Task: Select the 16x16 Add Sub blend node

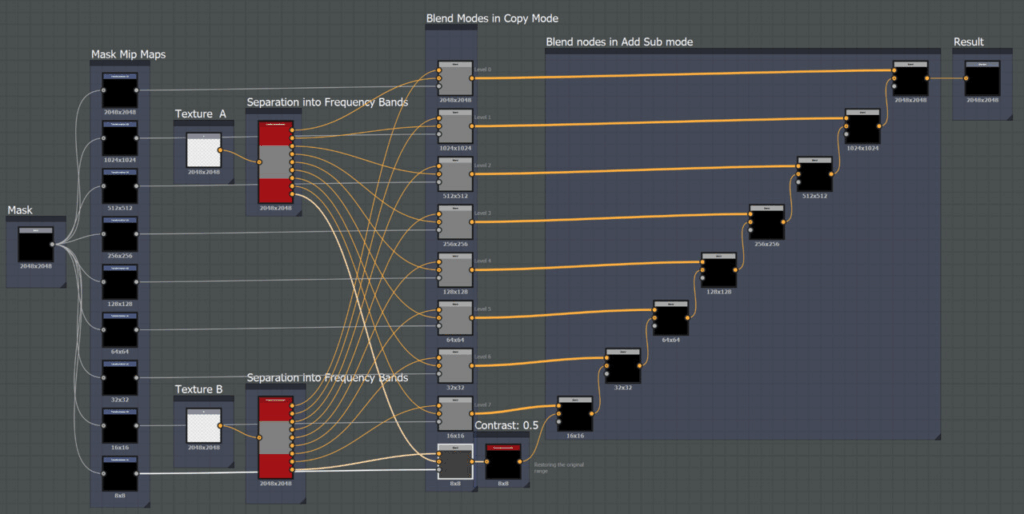Action: pos(575,413)
